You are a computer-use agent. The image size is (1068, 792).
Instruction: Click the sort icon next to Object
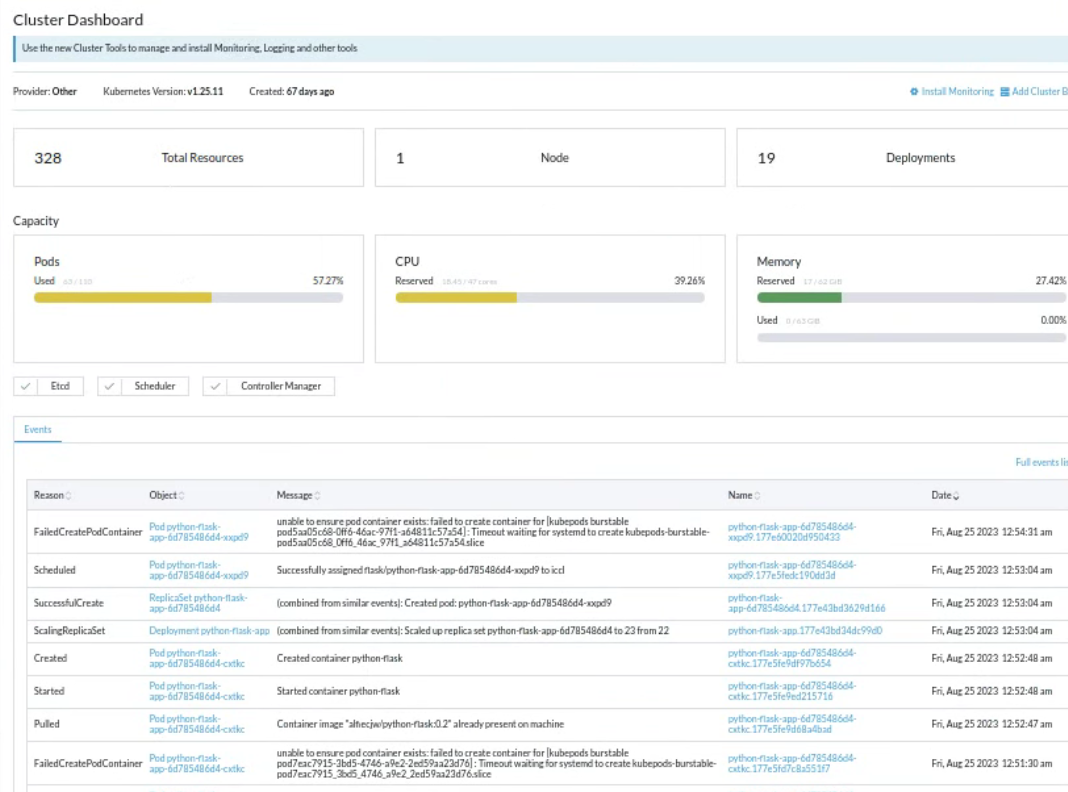click(182, 495)
